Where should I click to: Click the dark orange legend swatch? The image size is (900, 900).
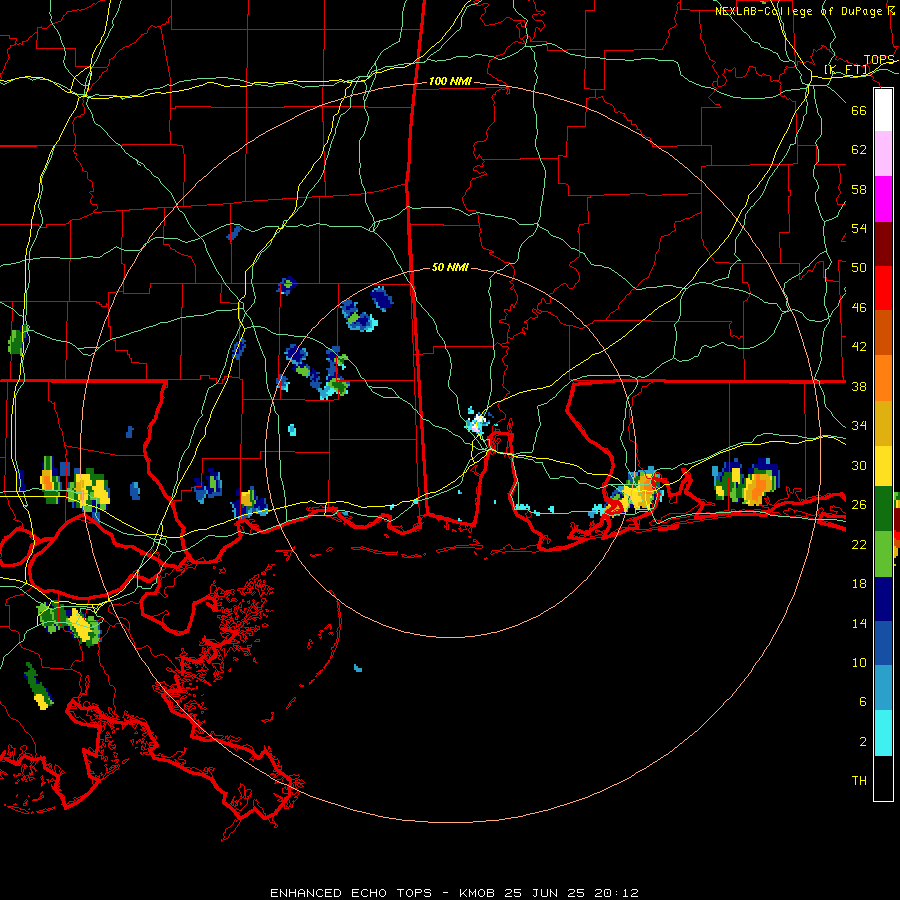[x=883, y=332]
